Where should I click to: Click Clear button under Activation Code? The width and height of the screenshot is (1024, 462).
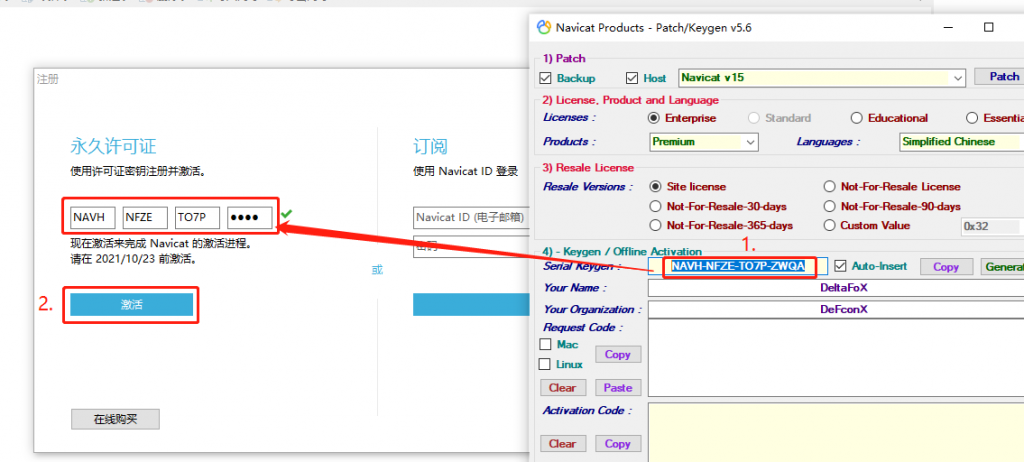pos(562,444)
